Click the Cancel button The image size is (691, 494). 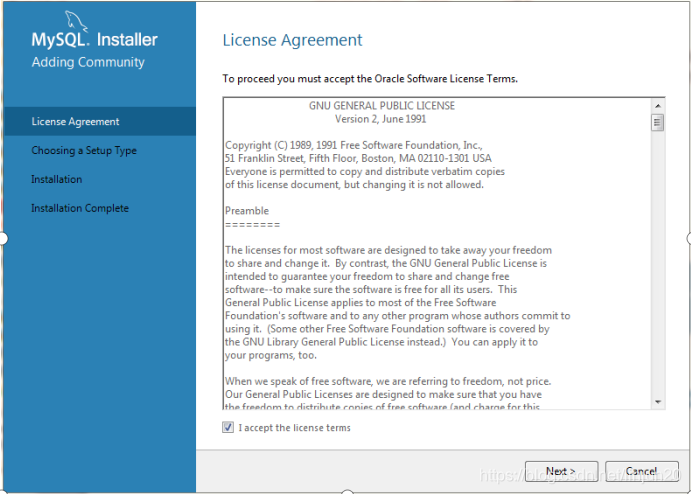[641, 471]
